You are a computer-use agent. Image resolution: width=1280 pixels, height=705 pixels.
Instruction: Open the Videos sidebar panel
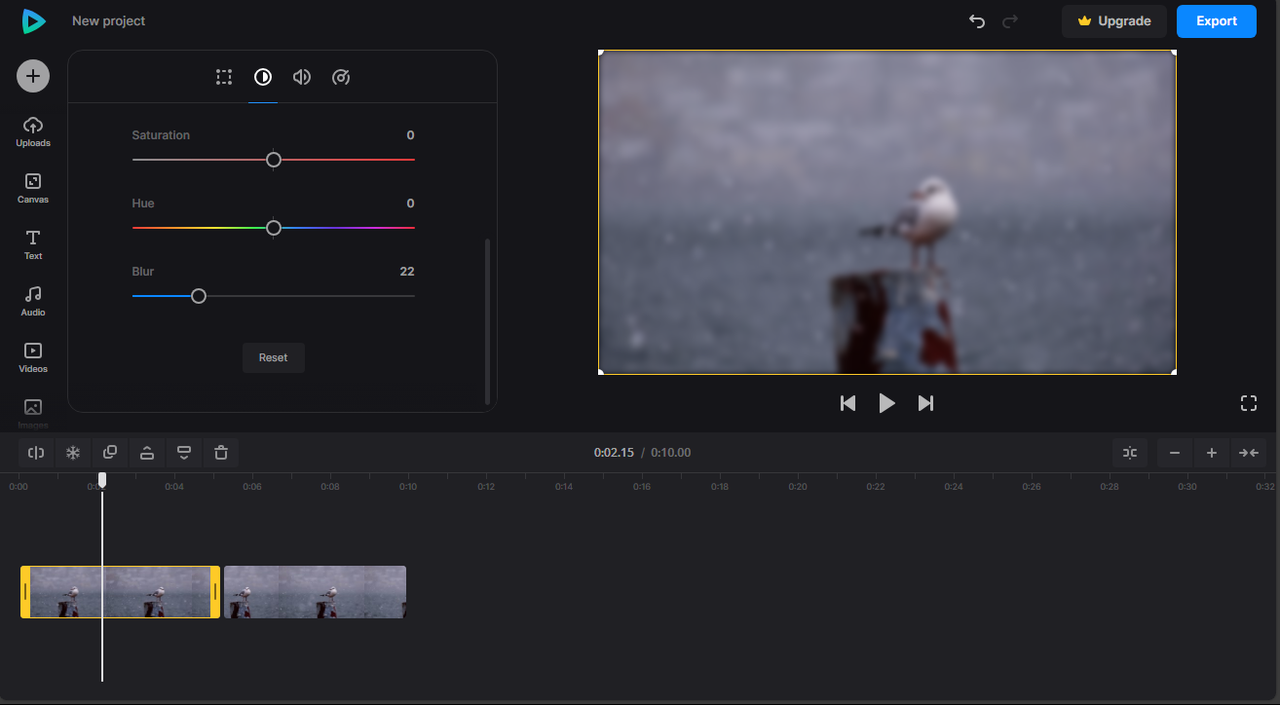click(33, 358)
